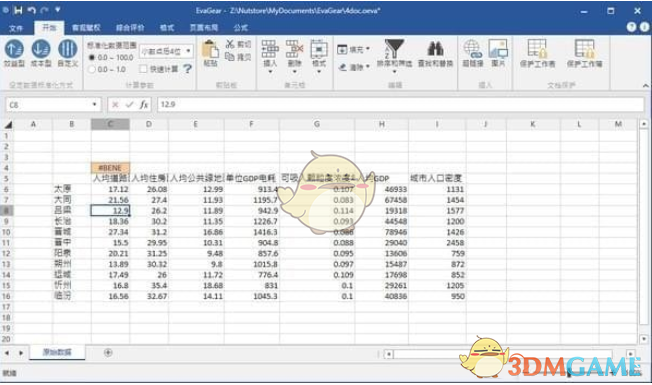Switch to the 格式 ribbon tab

click(x=167, y=28)
